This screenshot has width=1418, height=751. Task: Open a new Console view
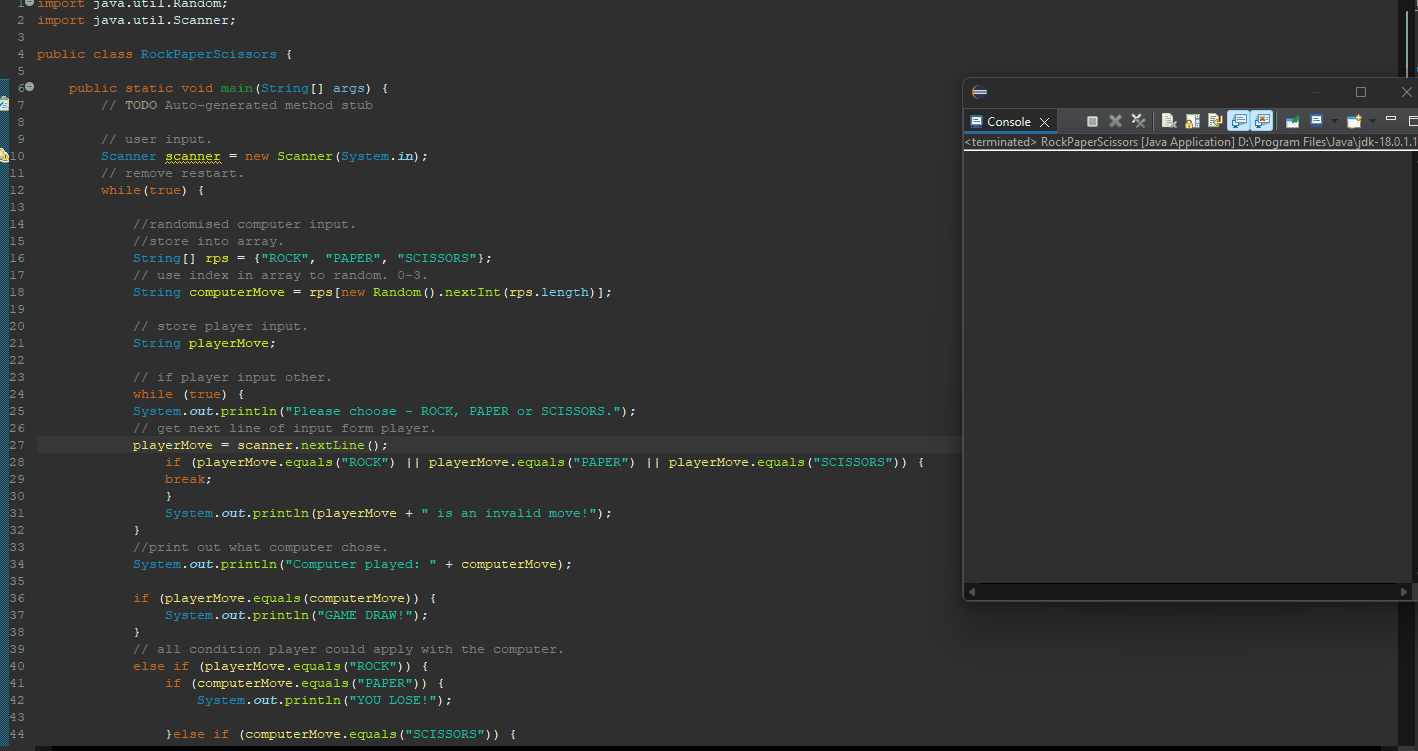1354,120
